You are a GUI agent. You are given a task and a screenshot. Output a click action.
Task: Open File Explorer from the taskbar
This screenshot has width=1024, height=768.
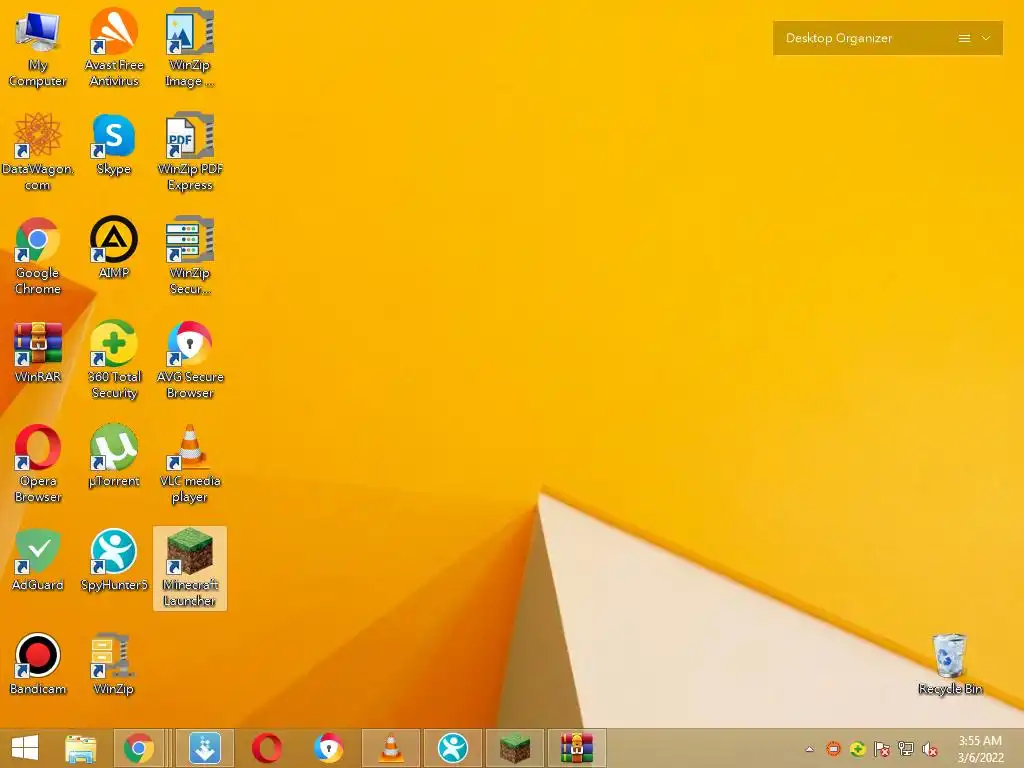point(80,748)
